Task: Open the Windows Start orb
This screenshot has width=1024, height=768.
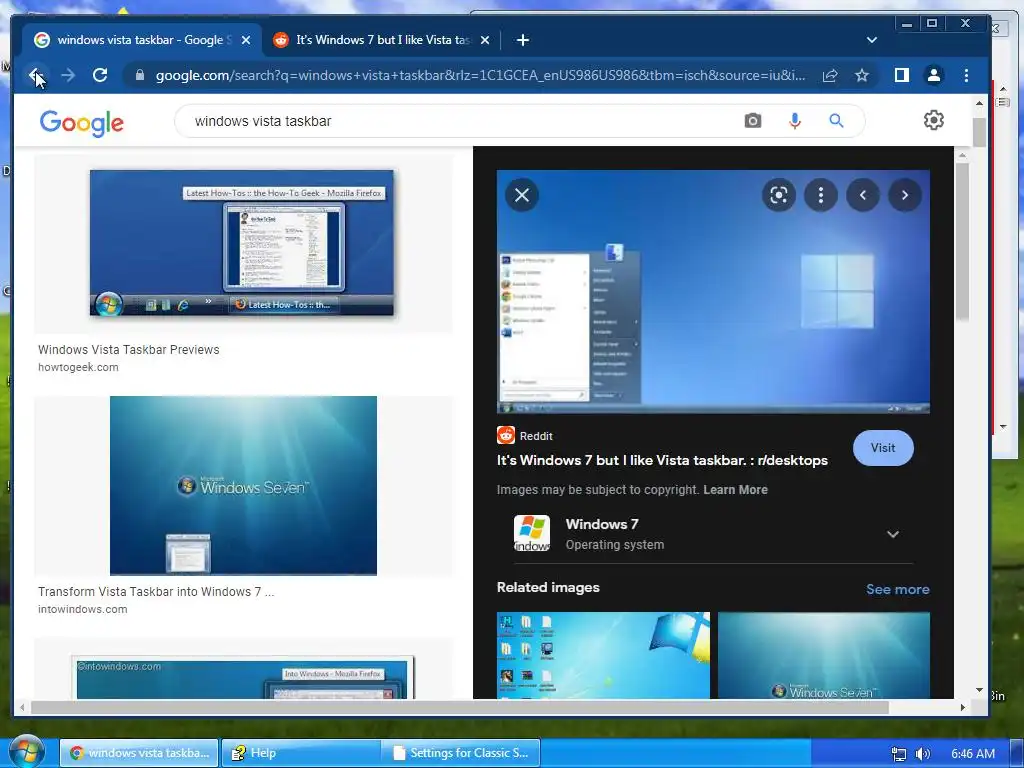Action: [x=27, y=751]
